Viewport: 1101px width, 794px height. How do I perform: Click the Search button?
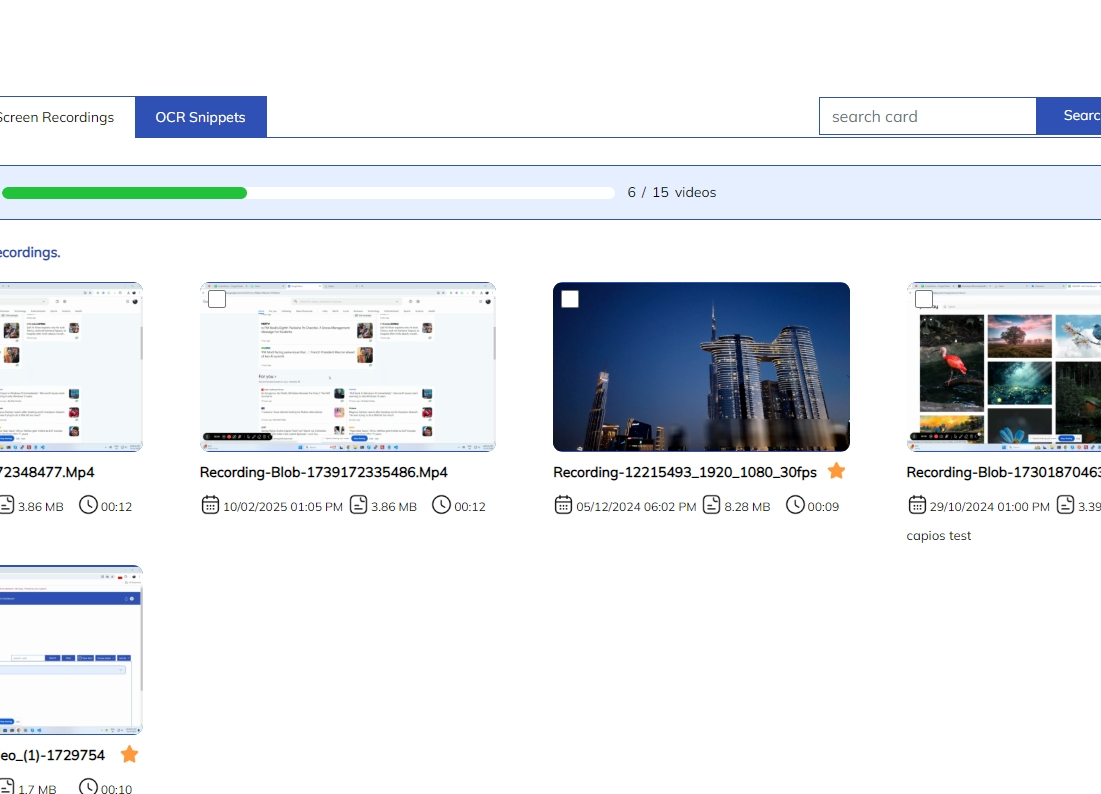1069,116
